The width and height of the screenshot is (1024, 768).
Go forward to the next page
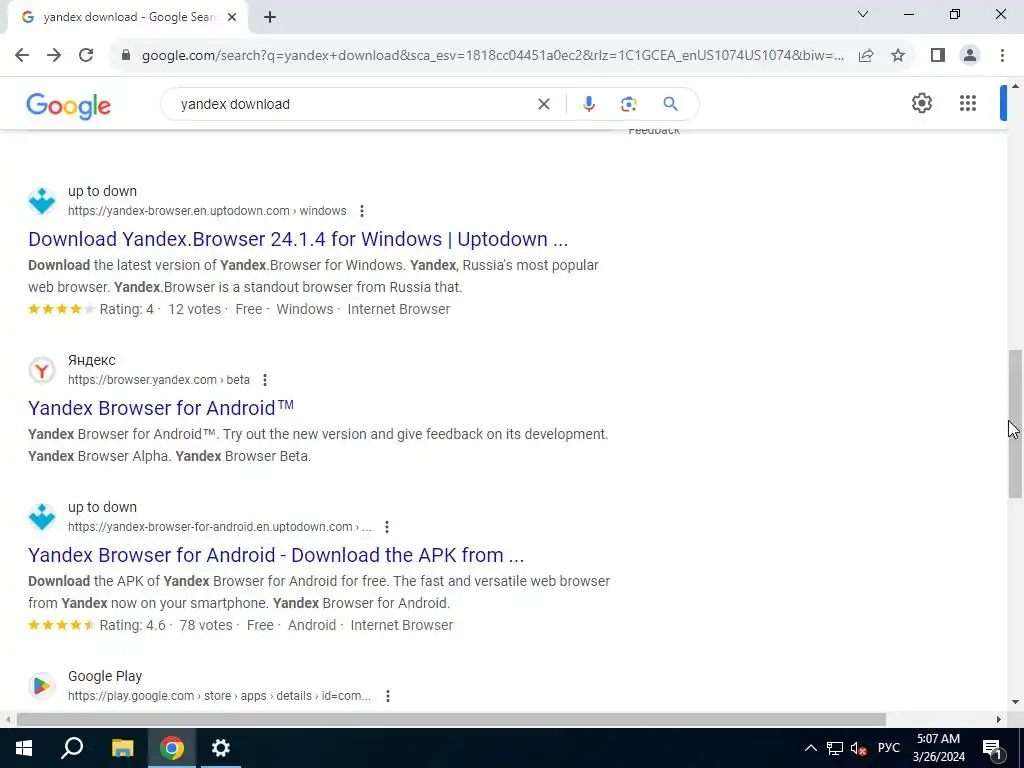(54, 55)
